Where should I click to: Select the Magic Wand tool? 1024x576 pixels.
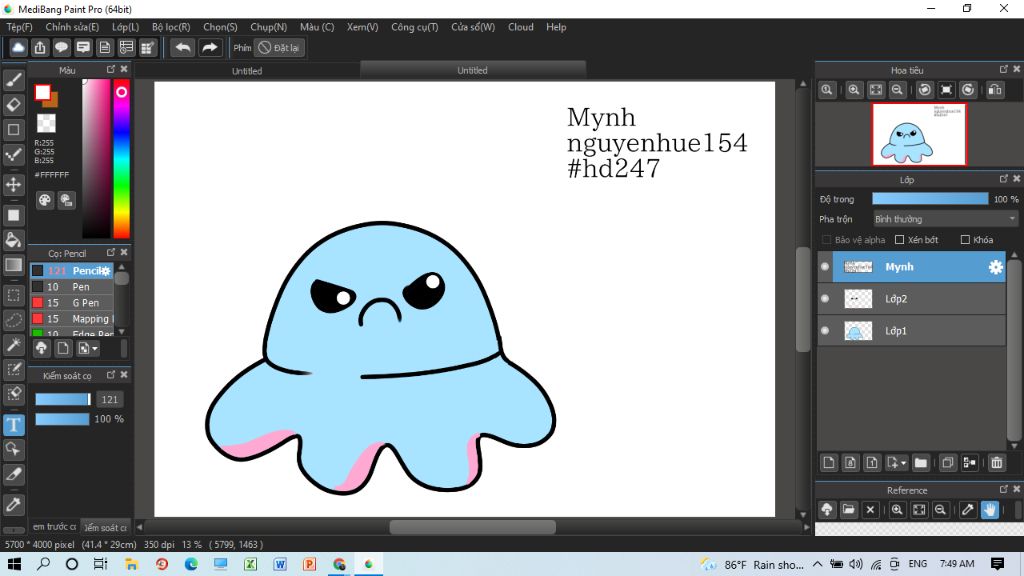point(14,345)
